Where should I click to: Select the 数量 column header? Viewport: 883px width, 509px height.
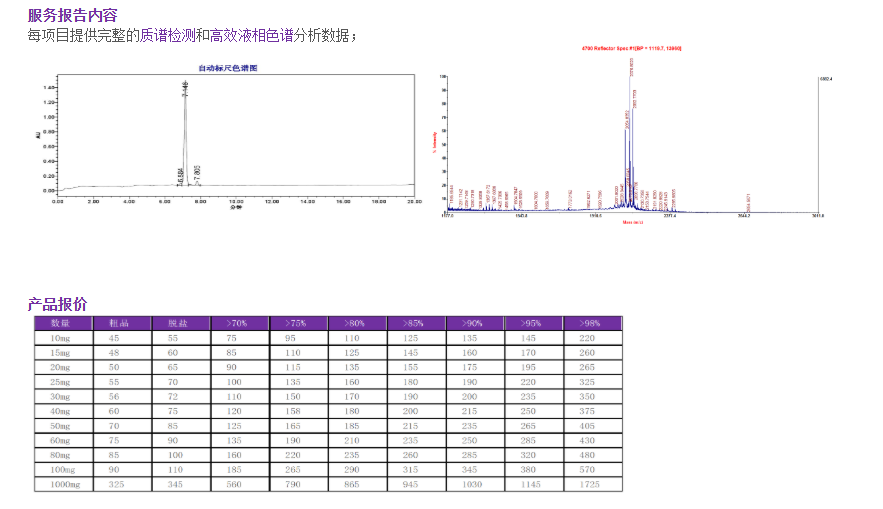coord(60,324)
